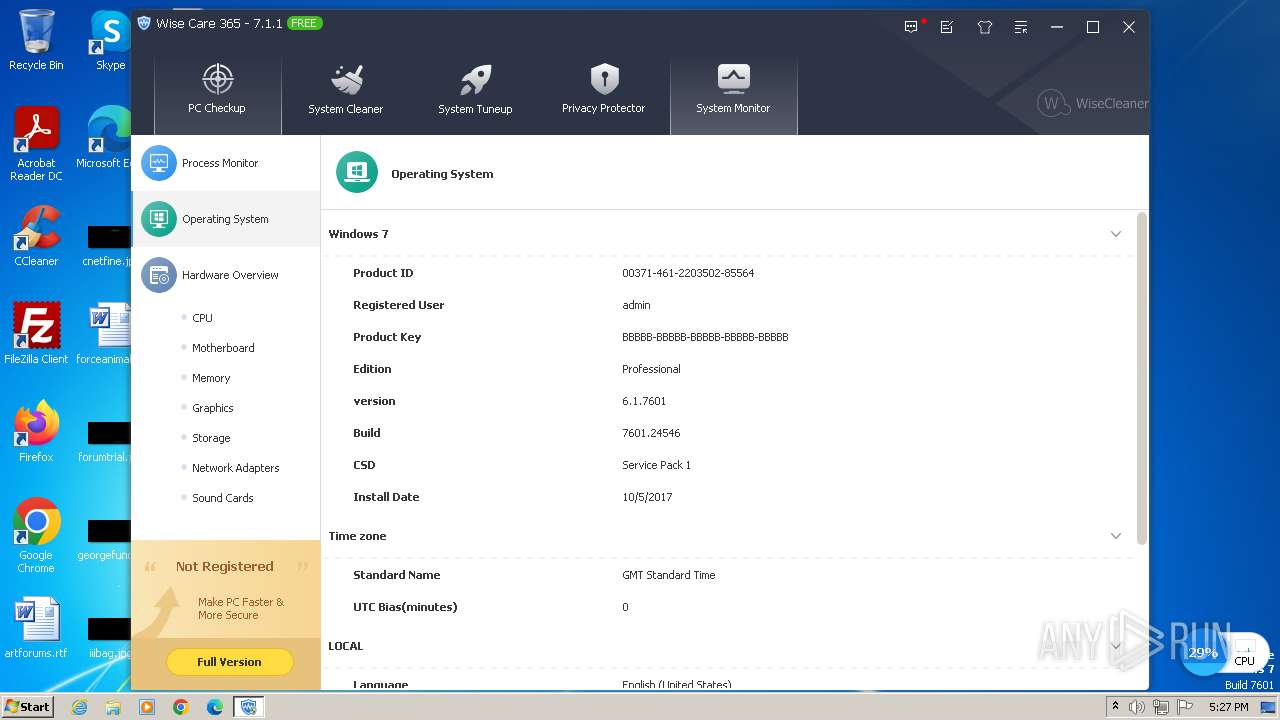Image resolution: width=1280 pixels, height=720 pixels.
Task: Show Sound Cards details
Action: (223, 498)
